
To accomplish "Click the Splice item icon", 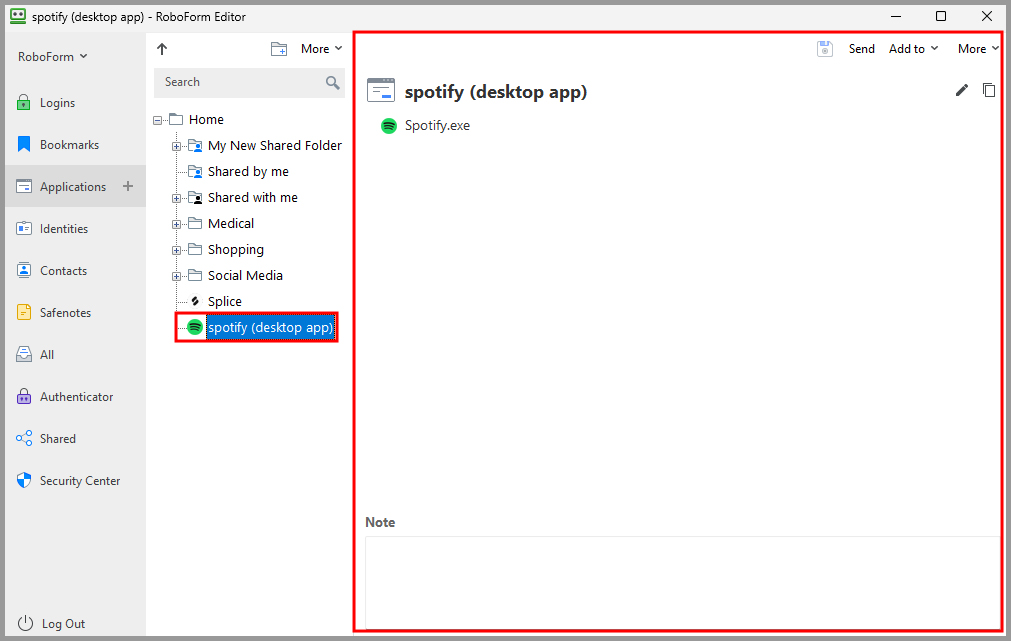I will 195,301.
